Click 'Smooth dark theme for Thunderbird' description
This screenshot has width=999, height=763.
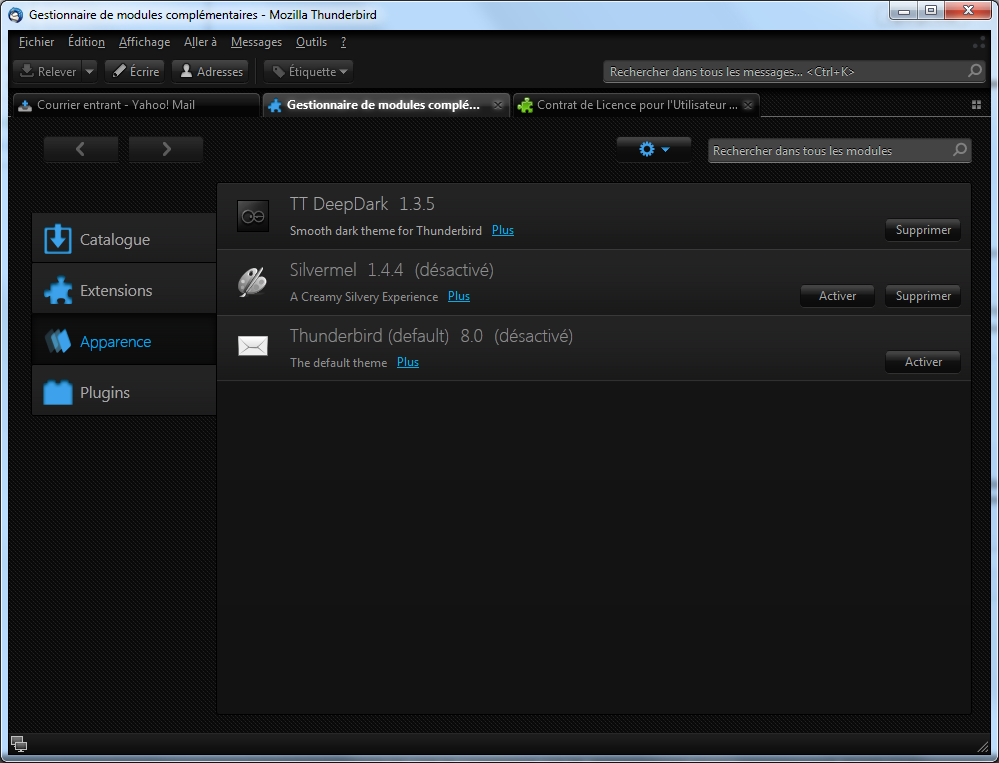click(x=385, y=231)
